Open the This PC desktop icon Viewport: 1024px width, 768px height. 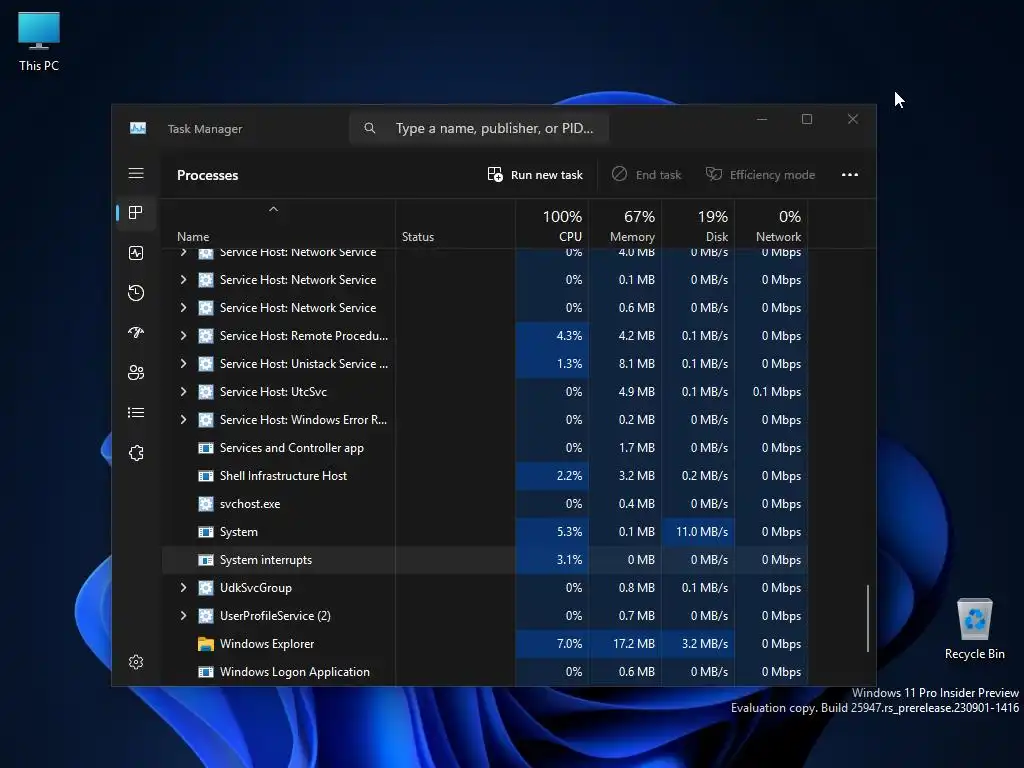39,40
